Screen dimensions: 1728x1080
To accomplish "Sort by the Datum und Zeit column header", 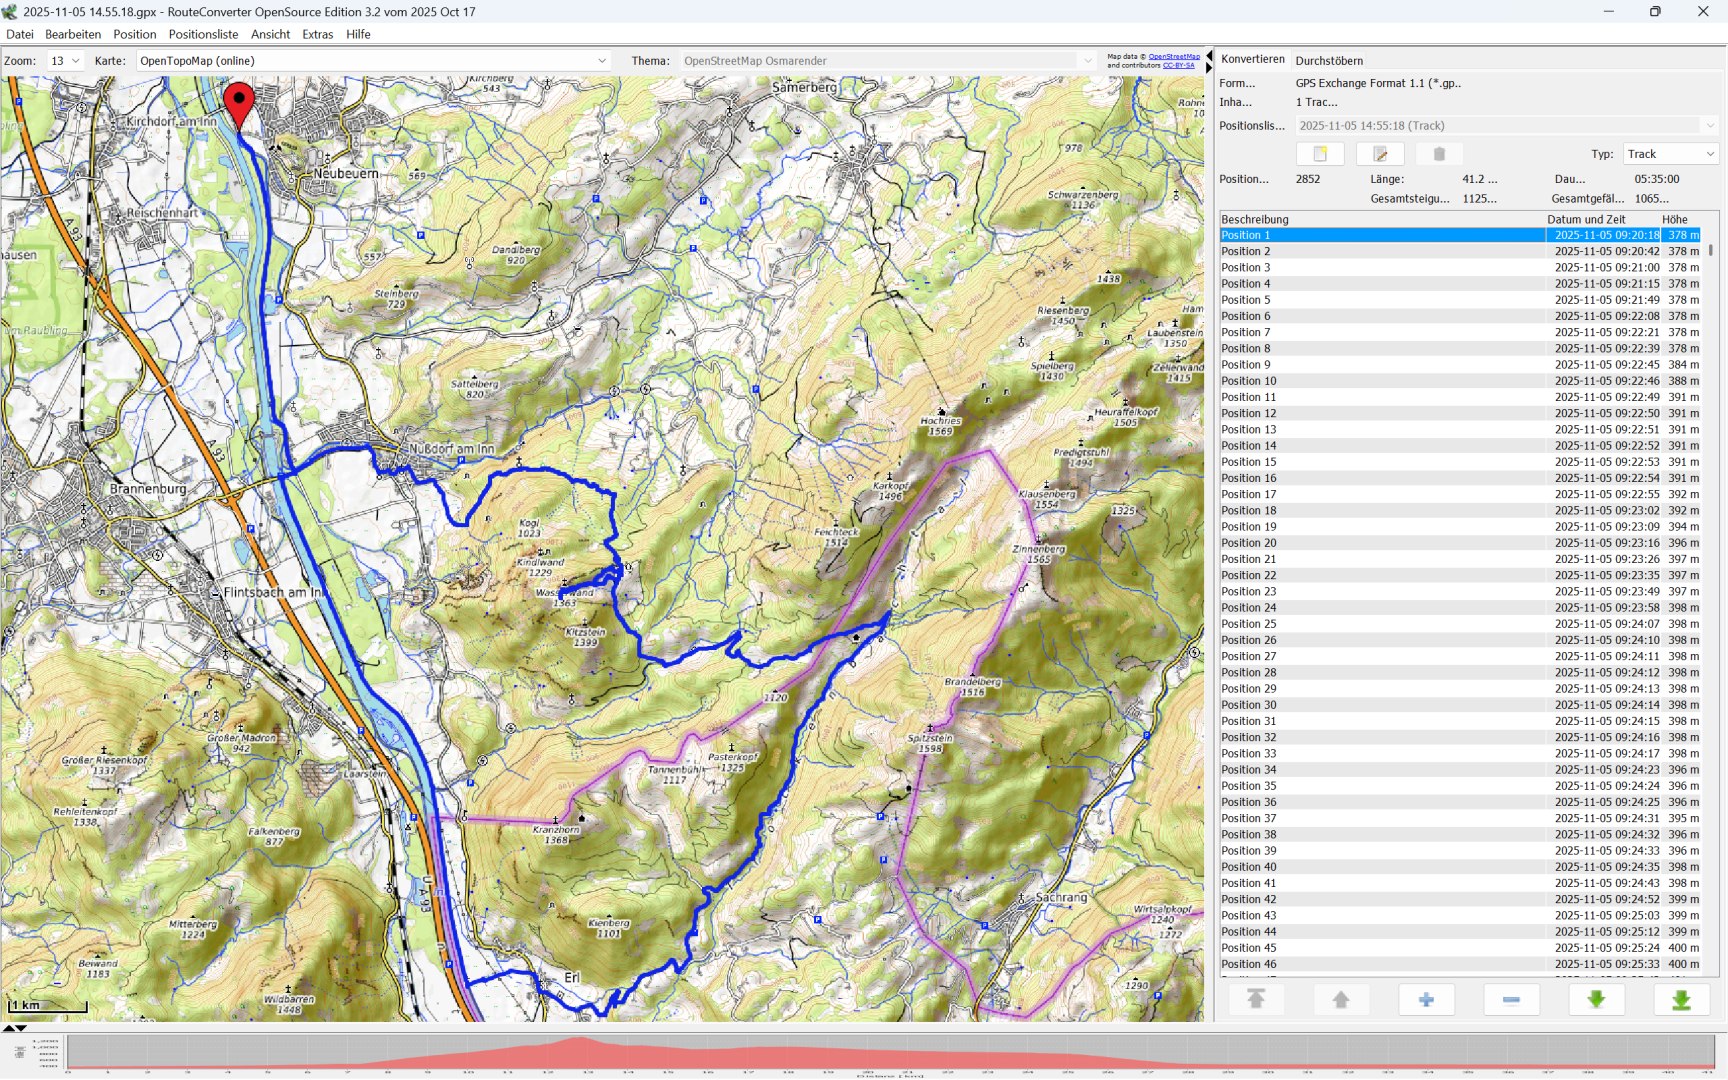I will [1586, 219].
